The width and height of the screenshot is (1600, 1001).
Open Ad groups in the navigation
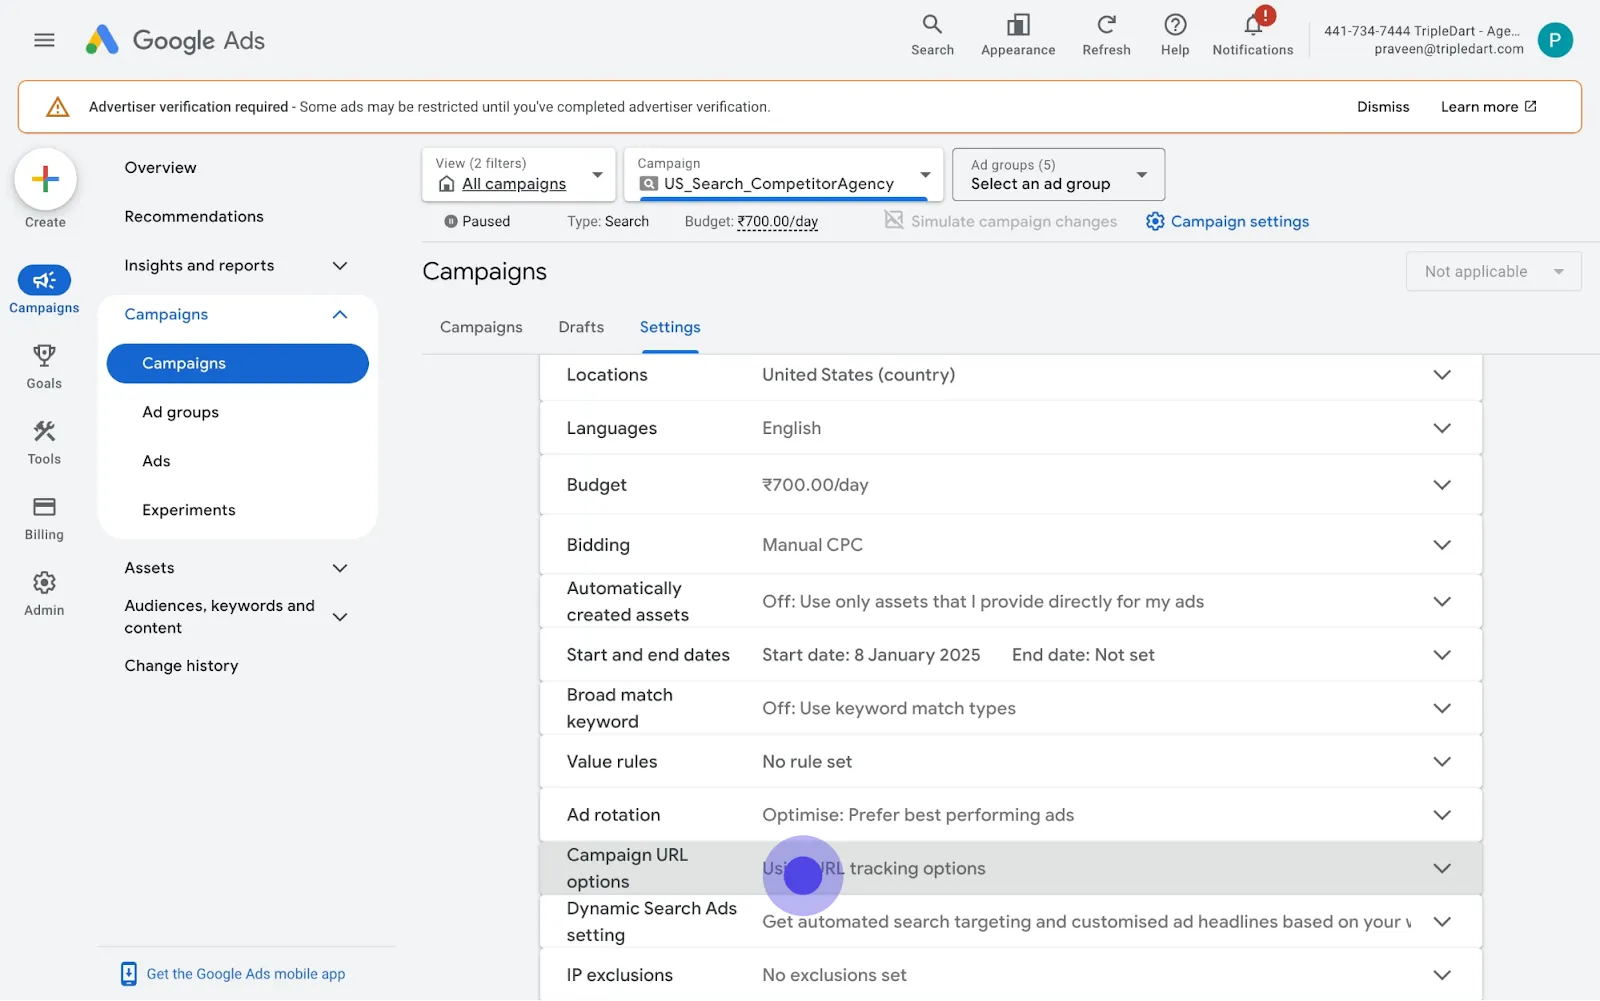180,413
